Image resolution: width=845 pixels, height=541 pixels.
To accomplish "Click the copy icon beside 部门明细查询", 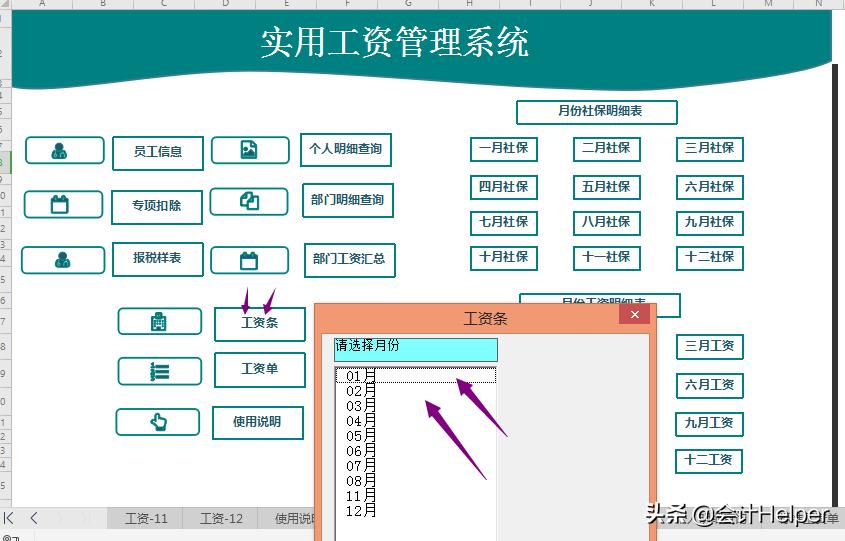I will pos(249,201).
